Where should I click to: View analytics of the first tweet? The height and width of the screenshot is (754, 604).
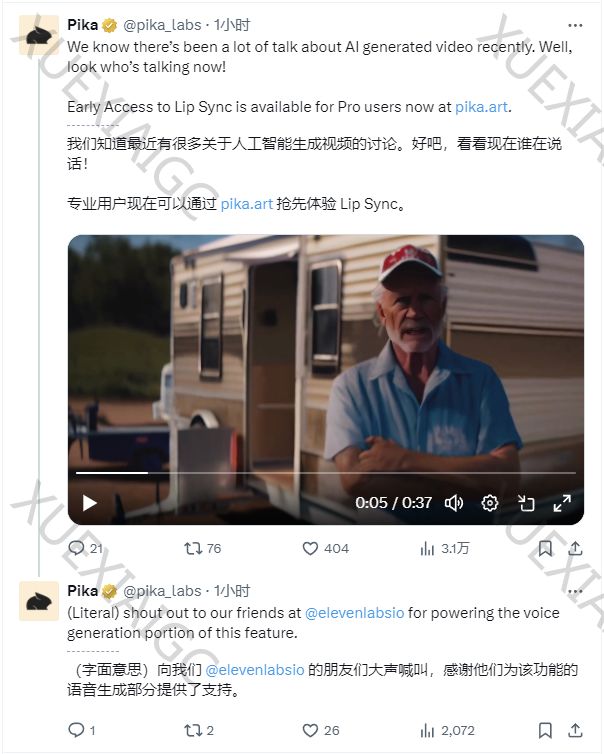click(x=427, y=548)
